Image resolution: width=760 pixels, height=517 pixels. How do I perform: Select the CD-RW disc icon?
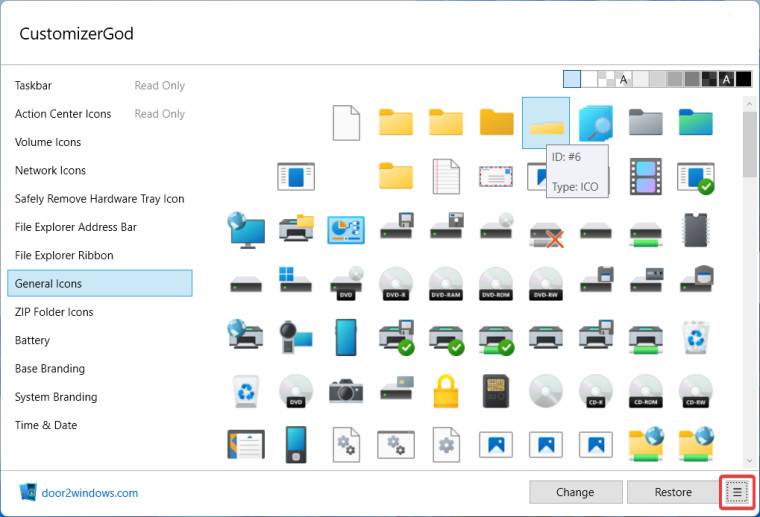[x=696, y=391]
